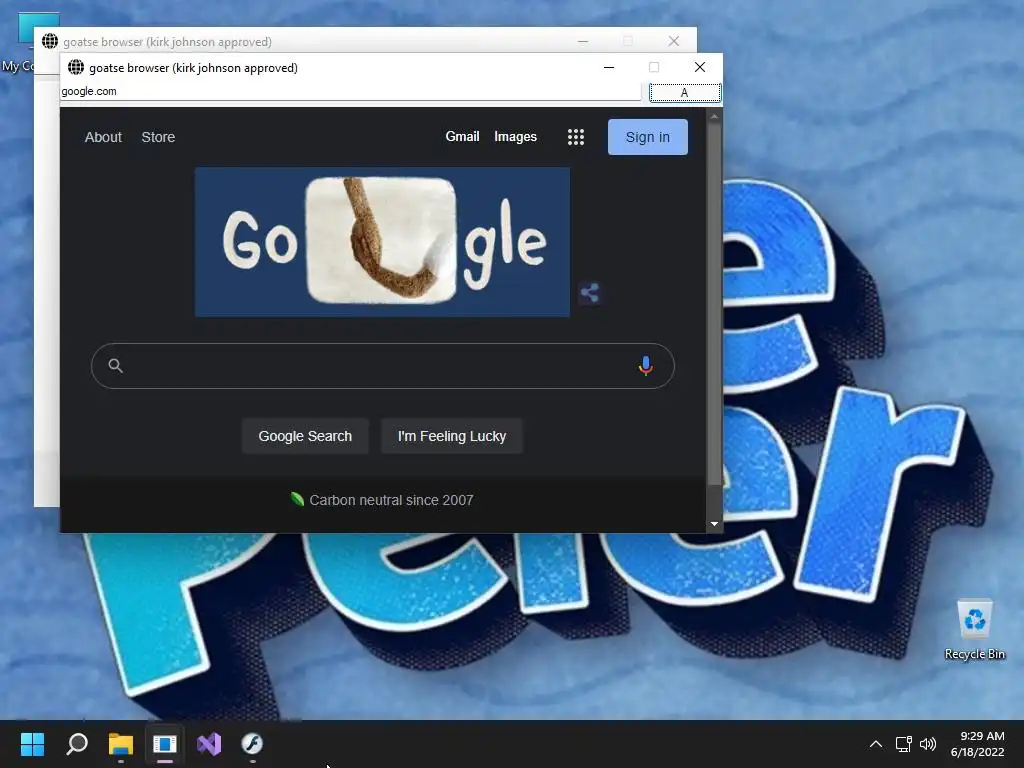Click the Sign in button
1024x768 pixels.
[647, 137]
